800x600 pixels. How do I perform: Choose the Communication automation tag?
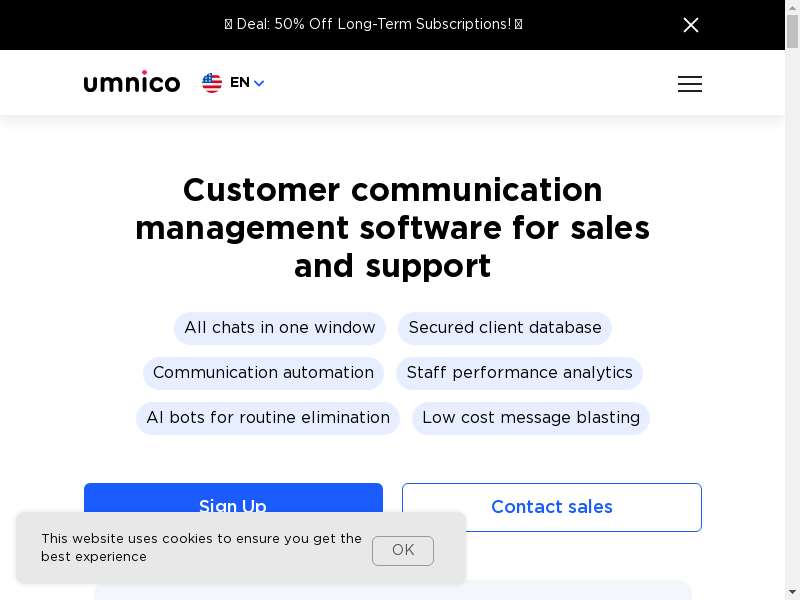(263, 373)
